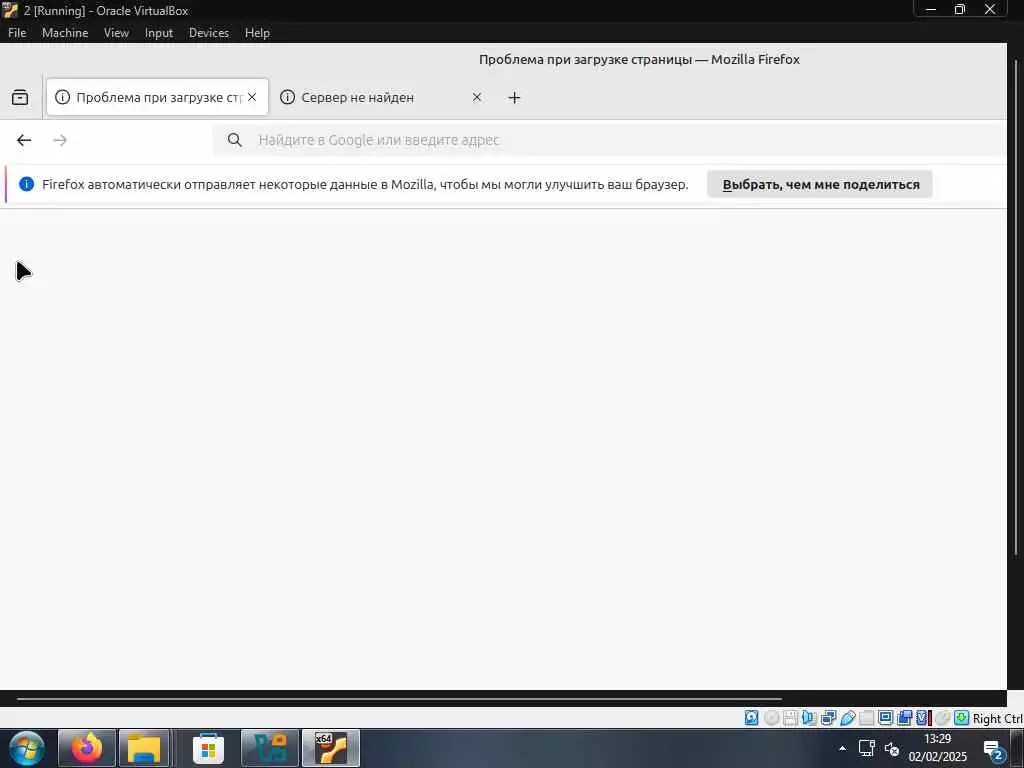This screenshot has width=1024, height=768.
Task: Click the 'Right Ctrl' host key label
Action: click(x=998, y=718)
